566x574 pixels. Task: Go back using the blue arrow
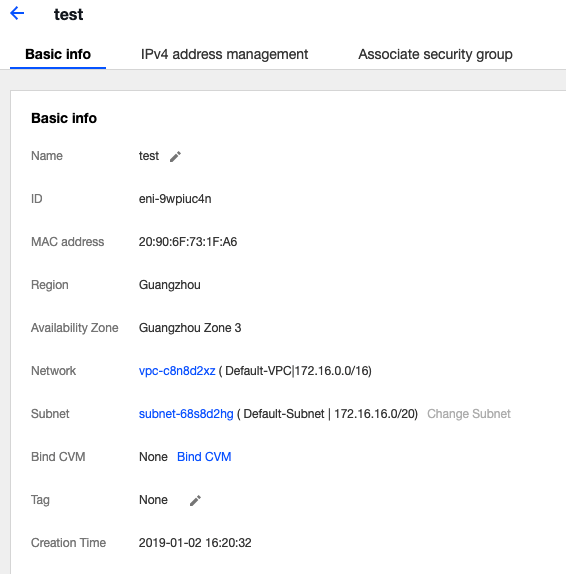pos(17,14)
